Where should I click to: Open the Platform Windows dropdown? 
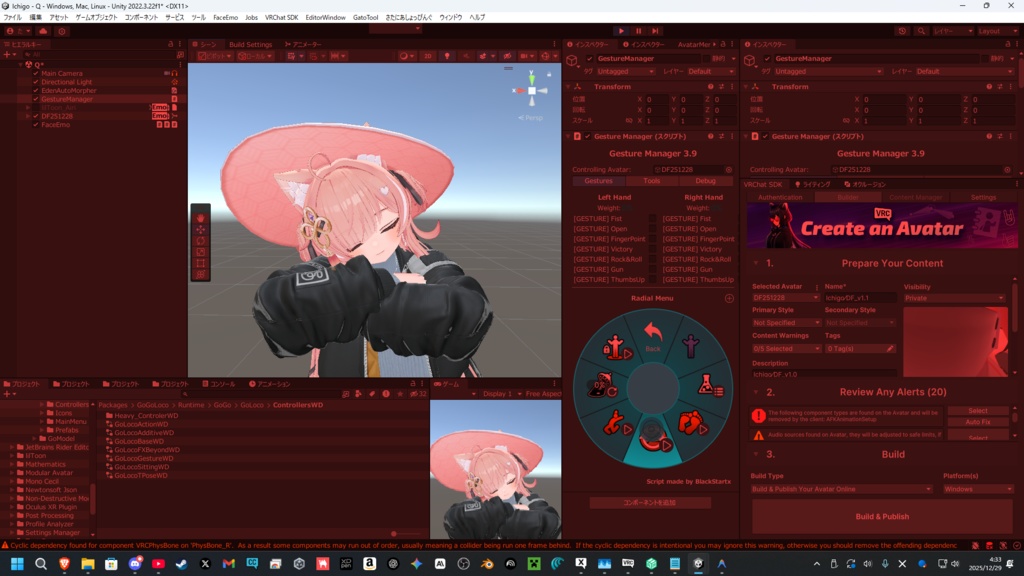pyautogui.click(x=978, y=489)
